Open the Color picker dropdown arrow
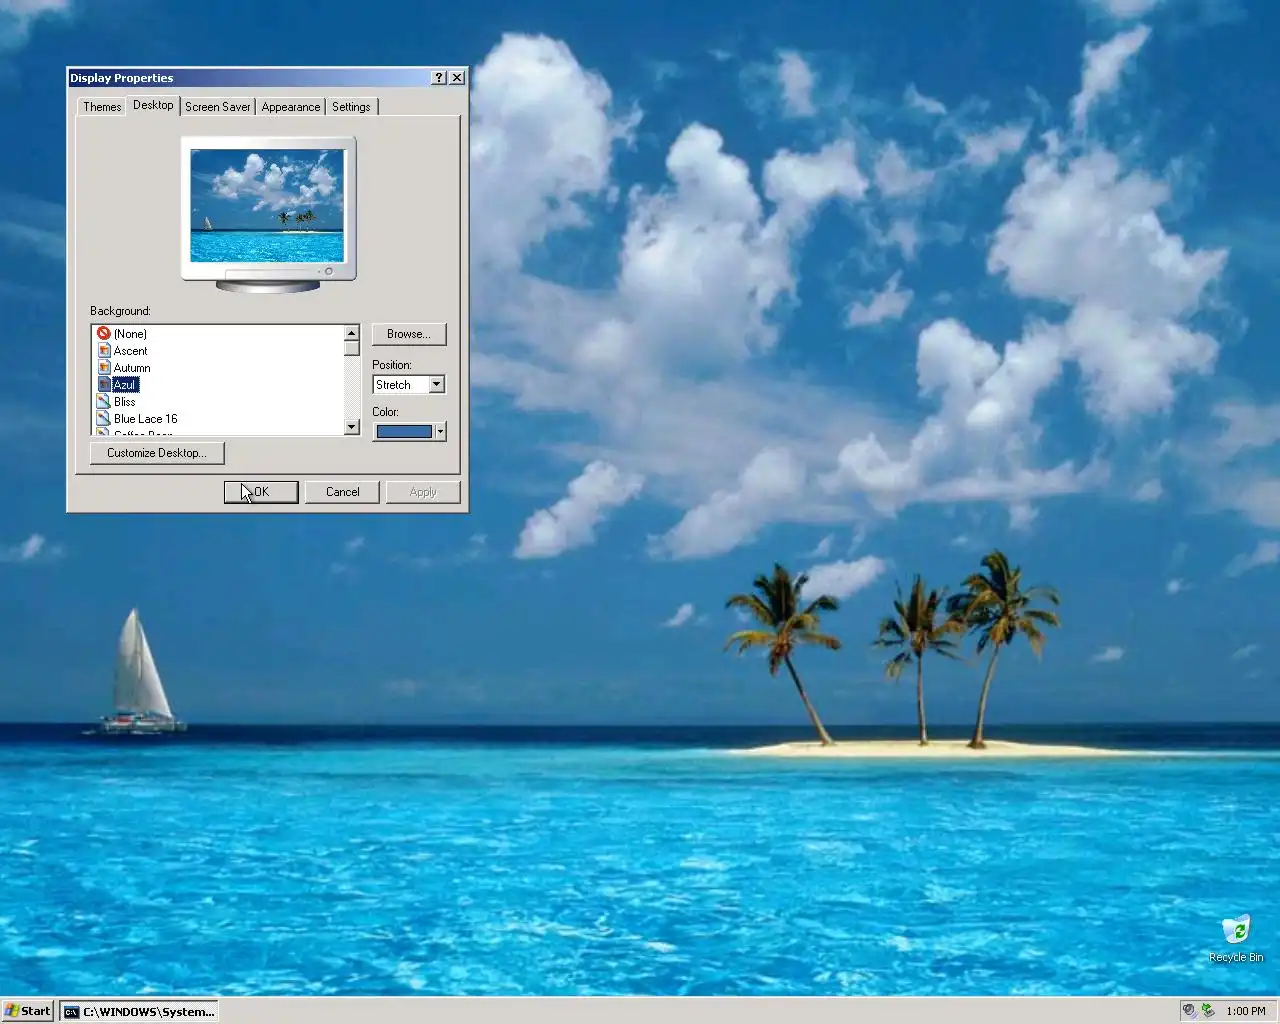The width and height of the screenshot is (1280, 1024). coord(440,432)
